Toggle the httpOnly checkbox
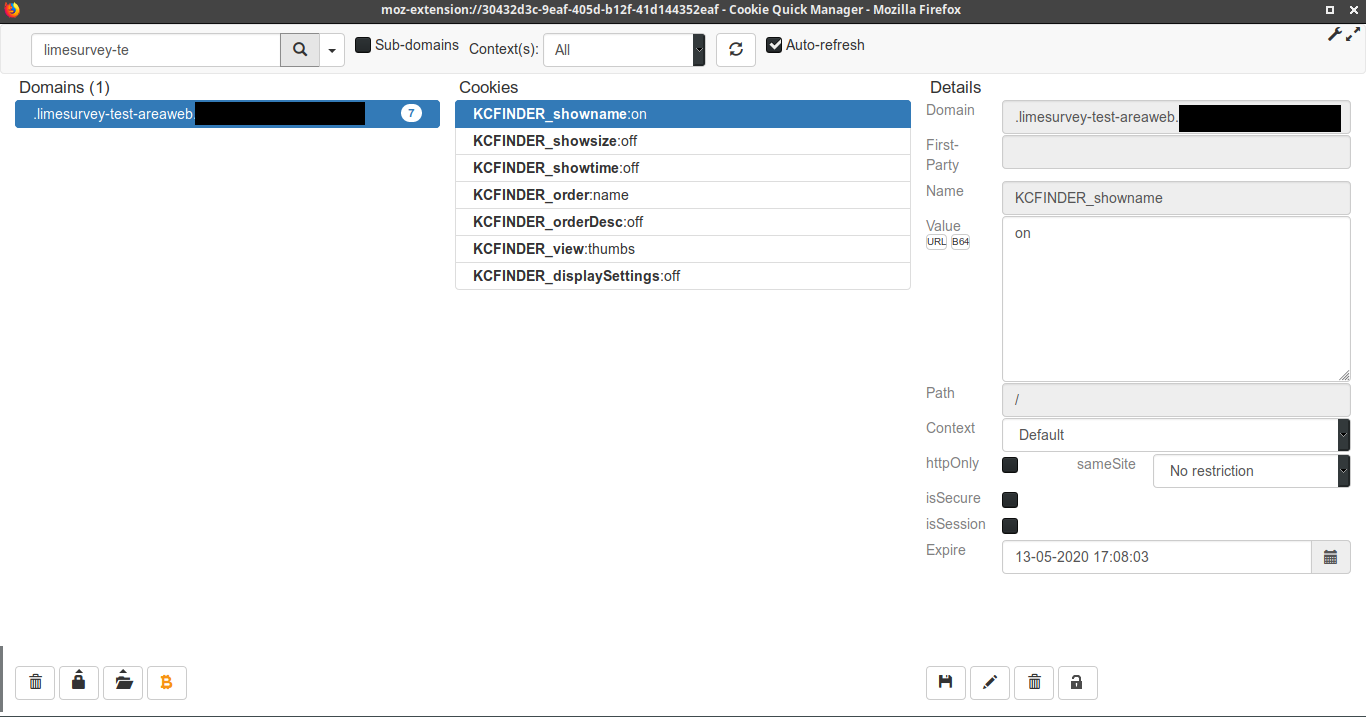The height and width of the screenshot is (717, 1366). coord(1010,465)
